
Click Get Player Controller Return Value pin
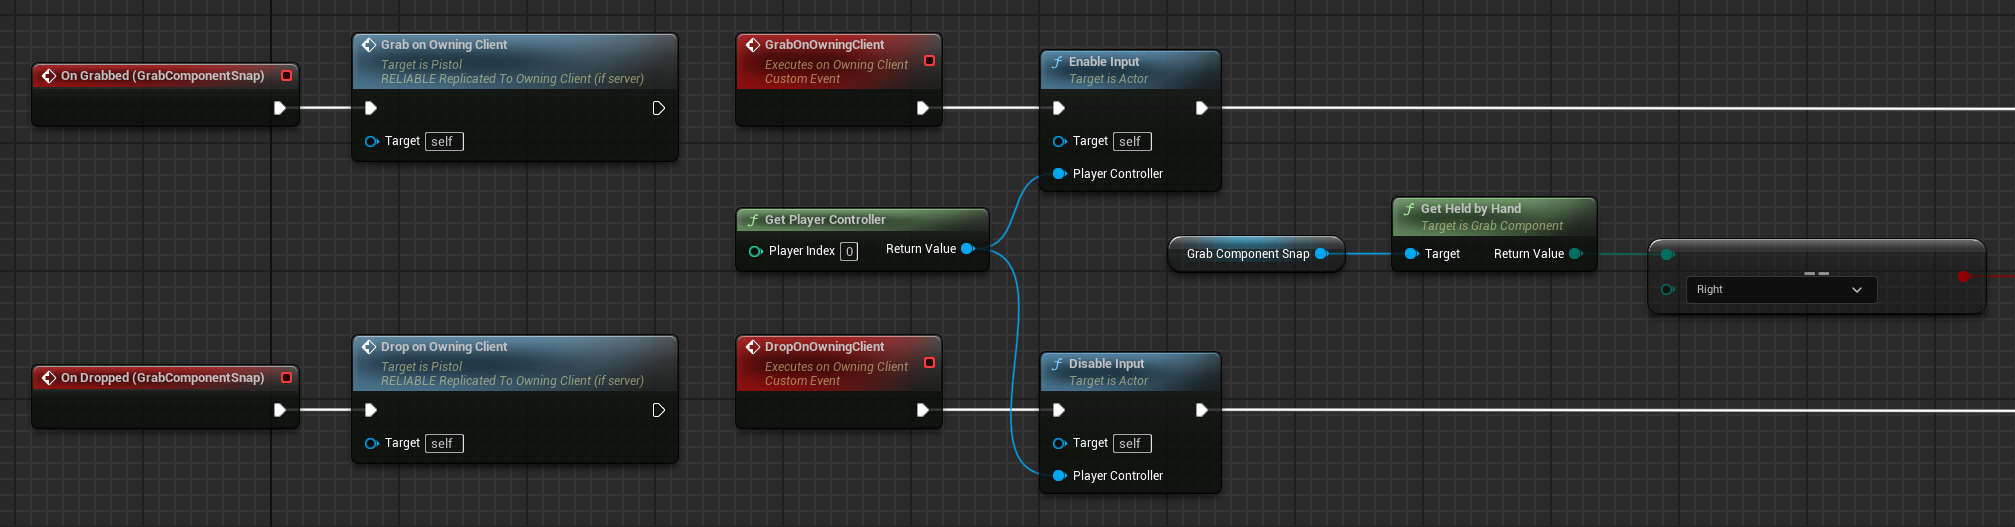(968, 249)
